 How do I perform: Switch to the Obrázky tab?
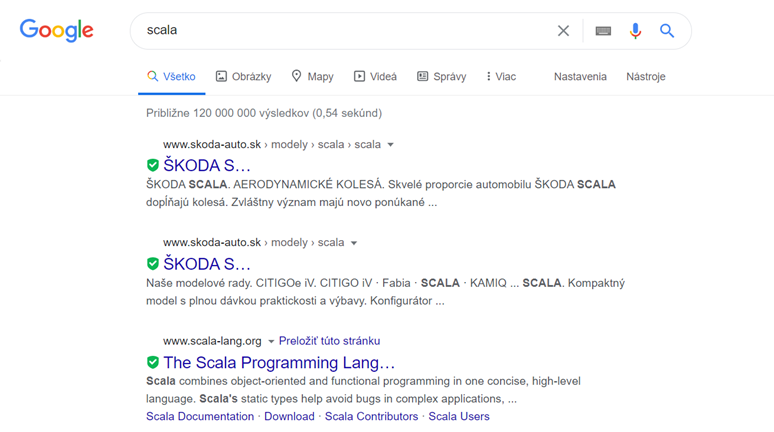[243, 77]
